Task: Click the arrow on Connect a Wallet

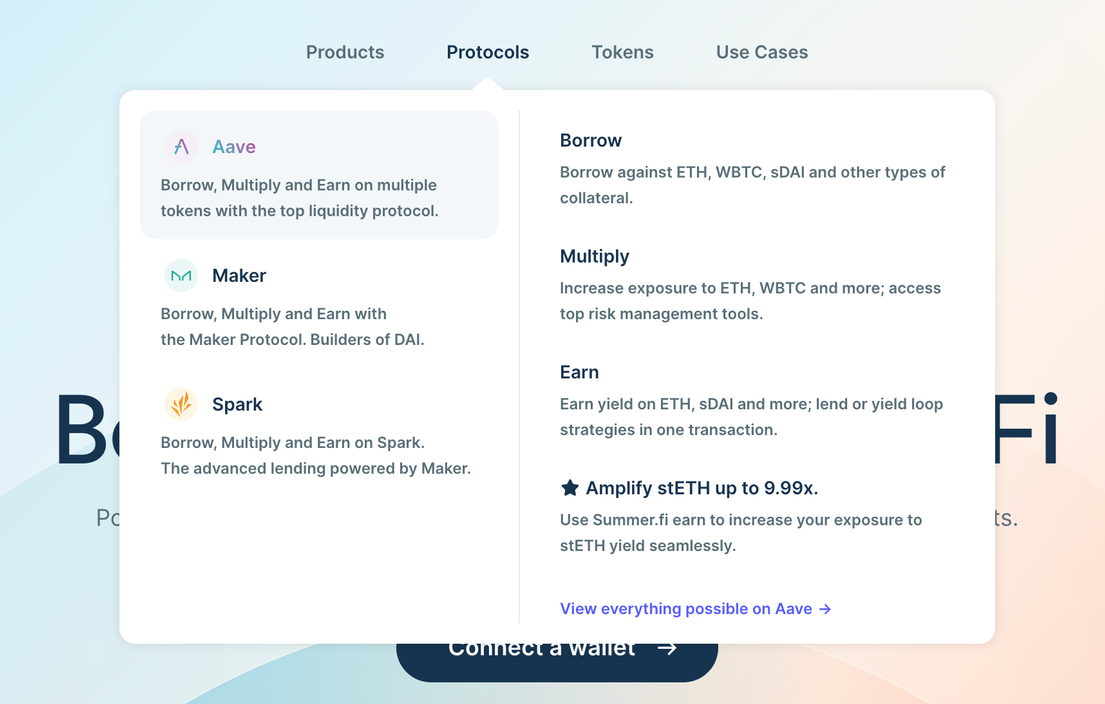Action: (667, 648)
